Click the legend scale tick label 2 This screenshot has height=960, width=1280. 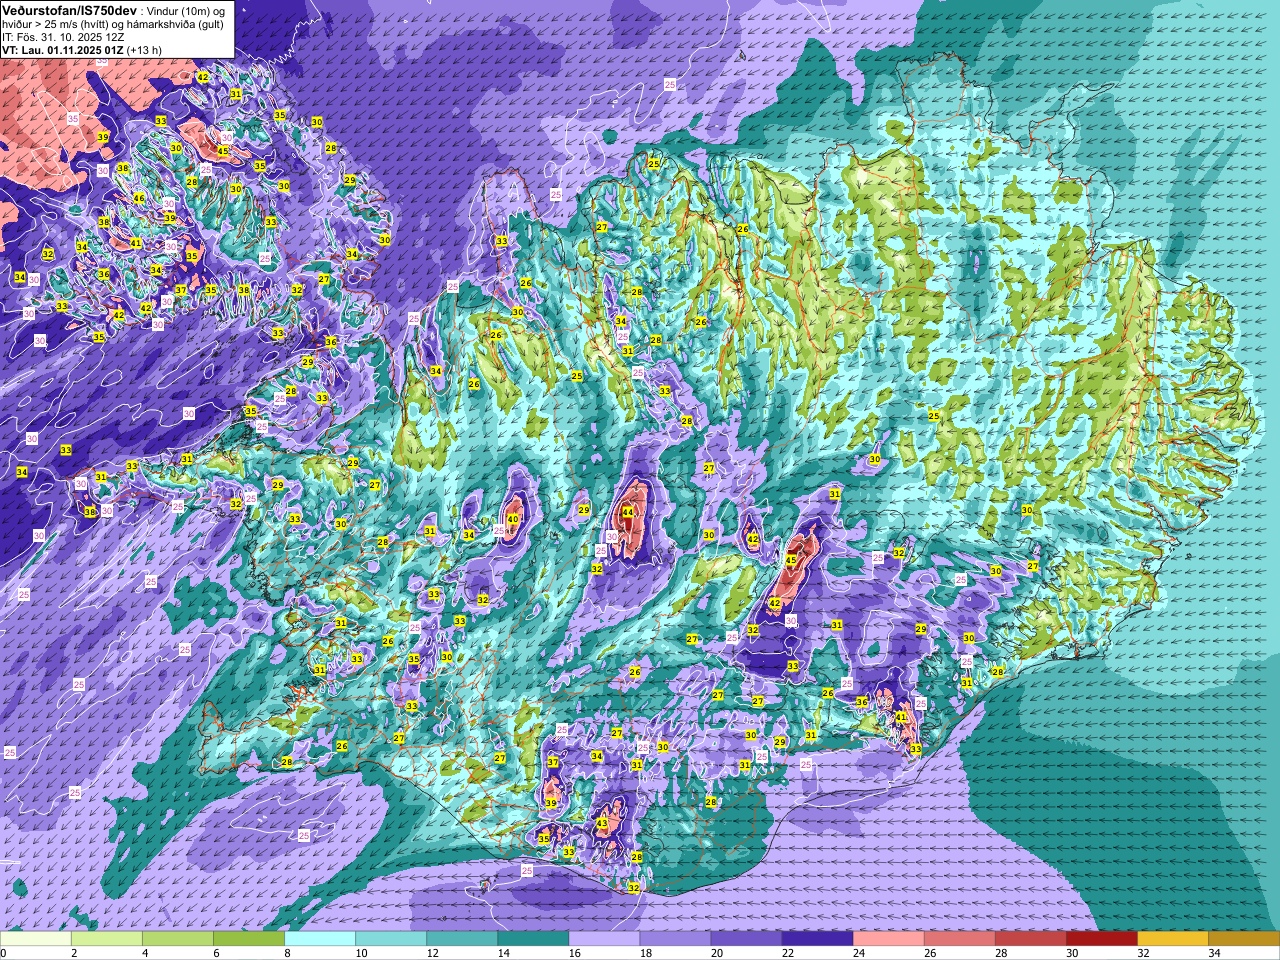pyautogui.click(x=73, y=953)
